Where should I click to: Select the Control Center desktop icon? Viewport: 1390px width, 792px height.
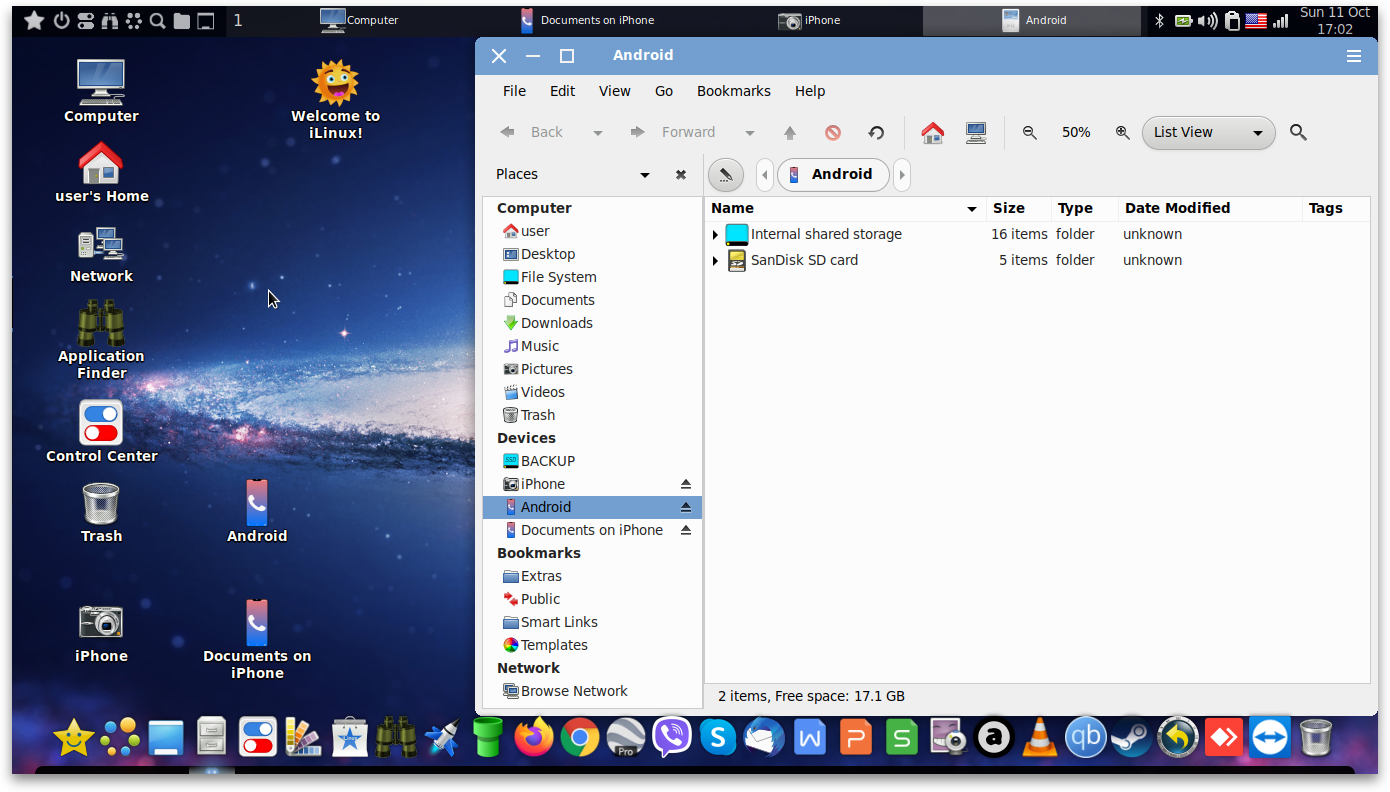[x=101, y=431]
